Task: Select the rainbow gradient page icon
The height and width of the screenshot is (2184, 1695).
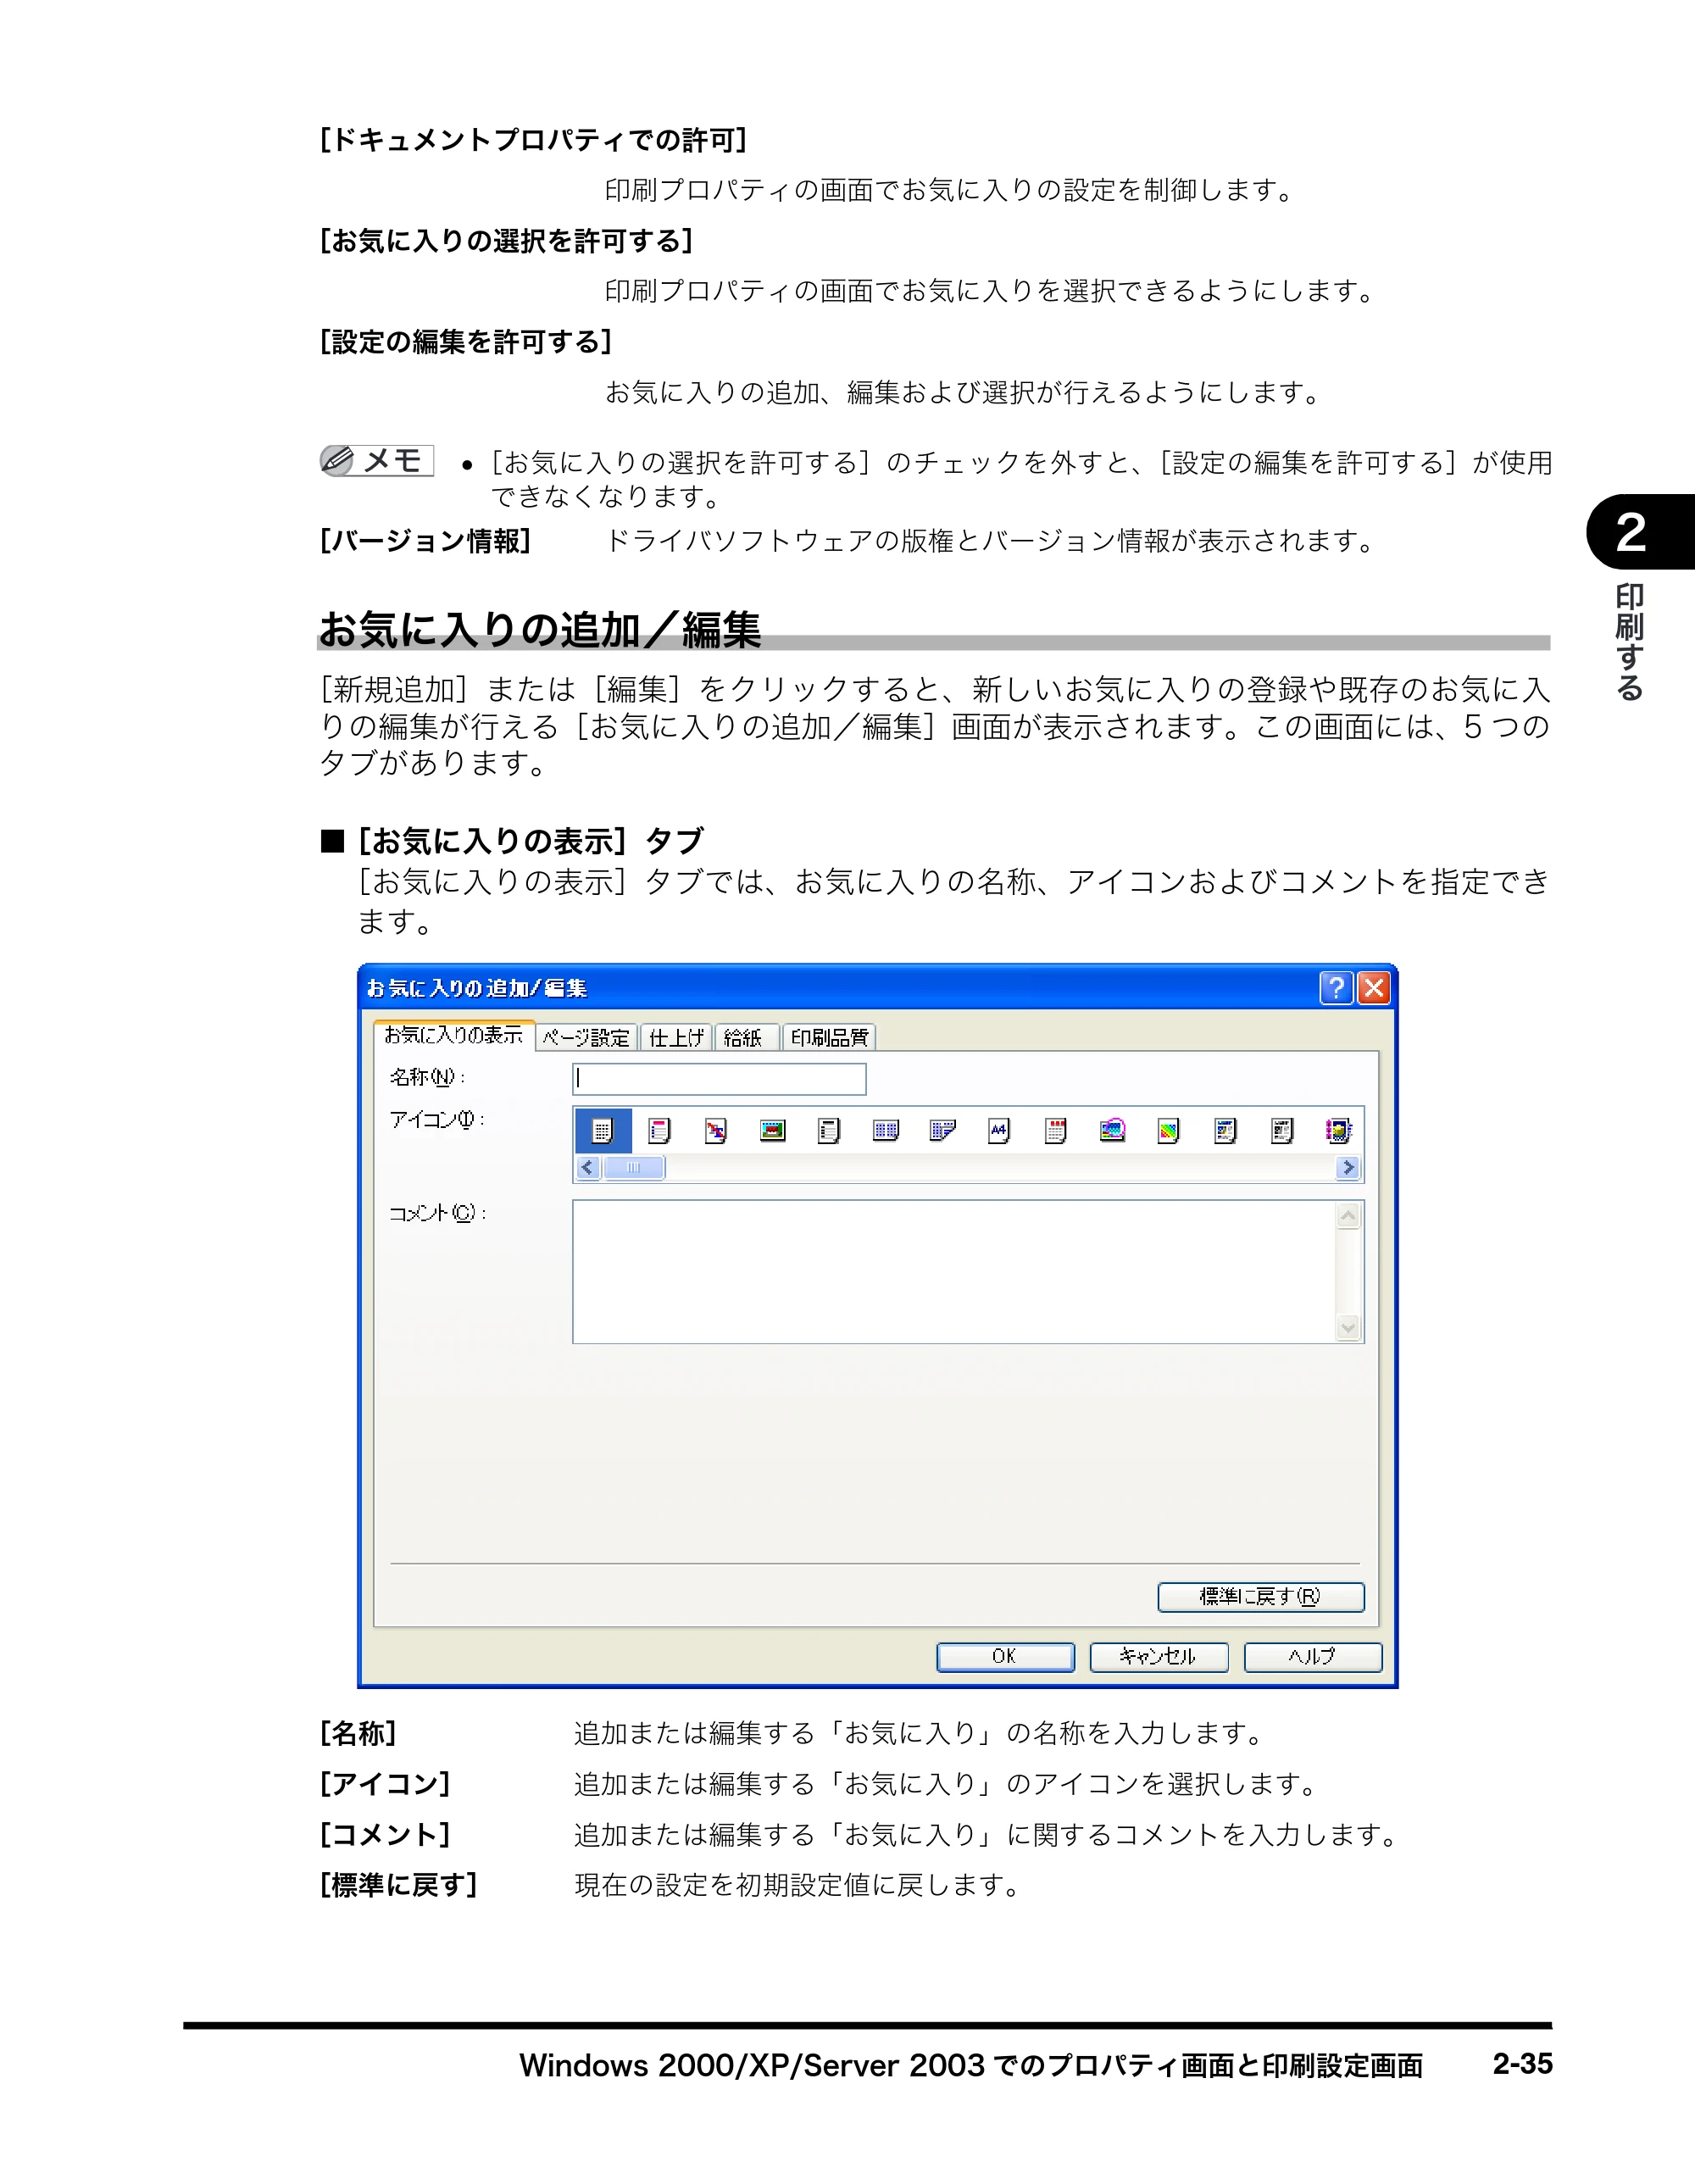Action: pos(1168,1131)
